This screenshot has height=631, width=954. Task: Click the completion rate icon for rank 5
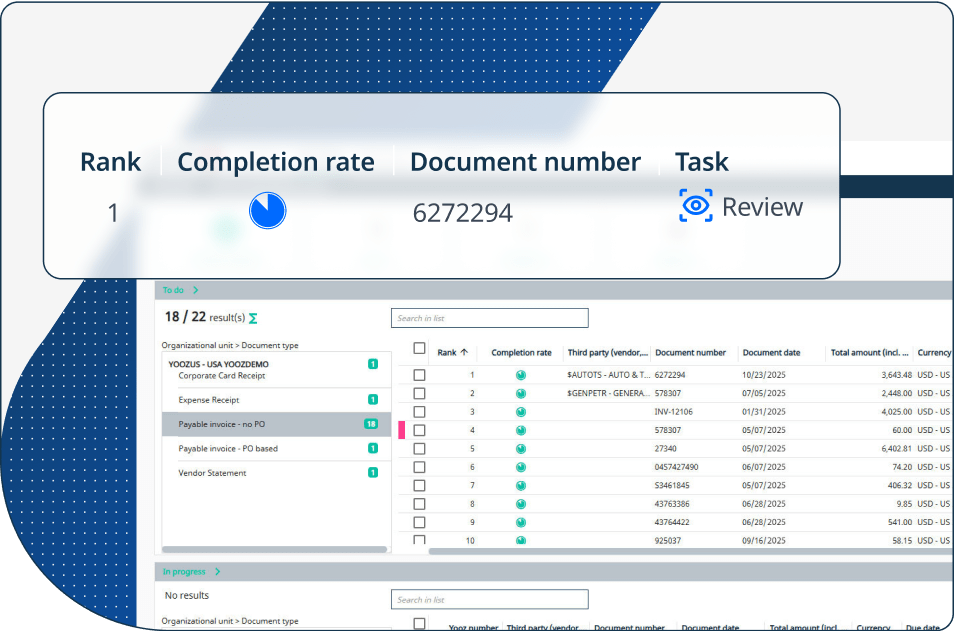coord(521,449)
